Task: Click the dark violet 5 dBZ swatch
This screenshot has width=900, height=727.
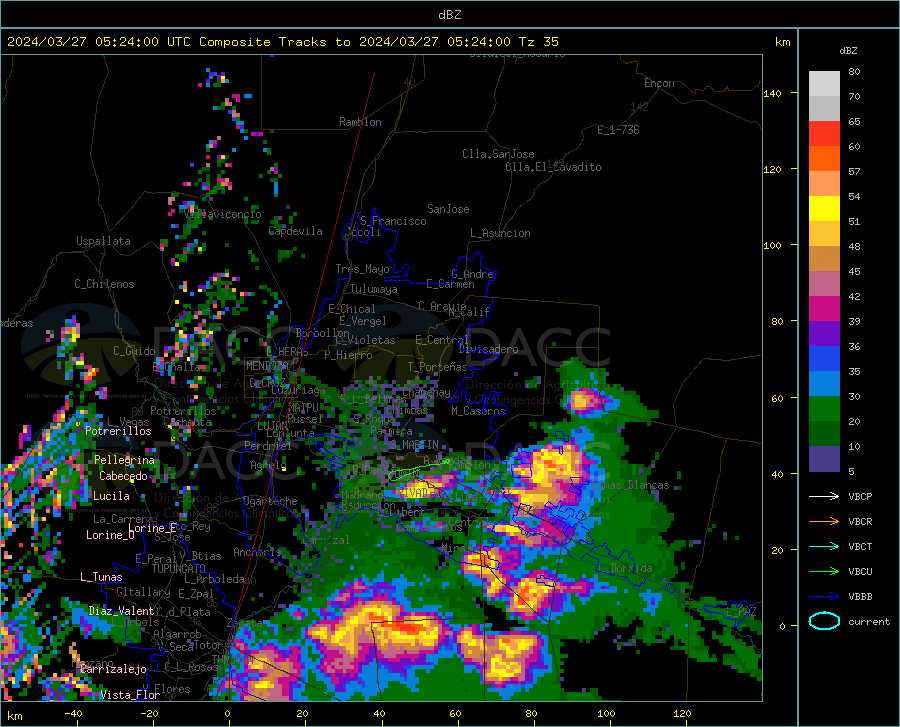Action: (x=824, y=459)
